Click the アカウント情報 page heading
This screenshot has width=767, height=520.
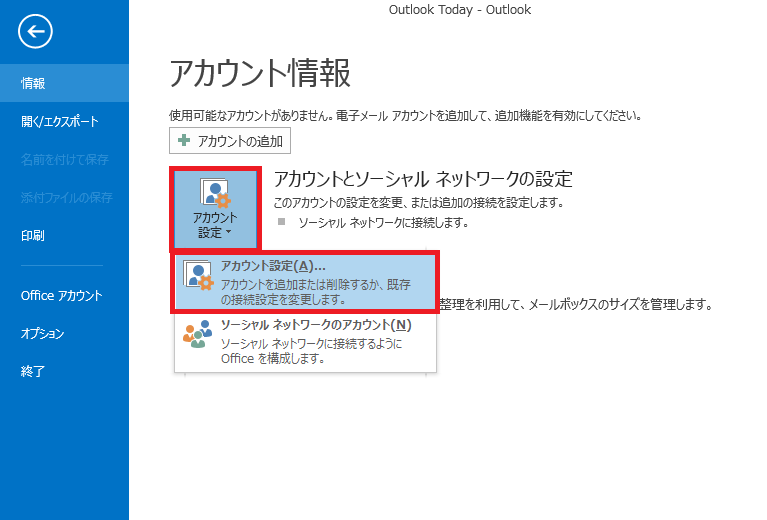coord(260,73)
